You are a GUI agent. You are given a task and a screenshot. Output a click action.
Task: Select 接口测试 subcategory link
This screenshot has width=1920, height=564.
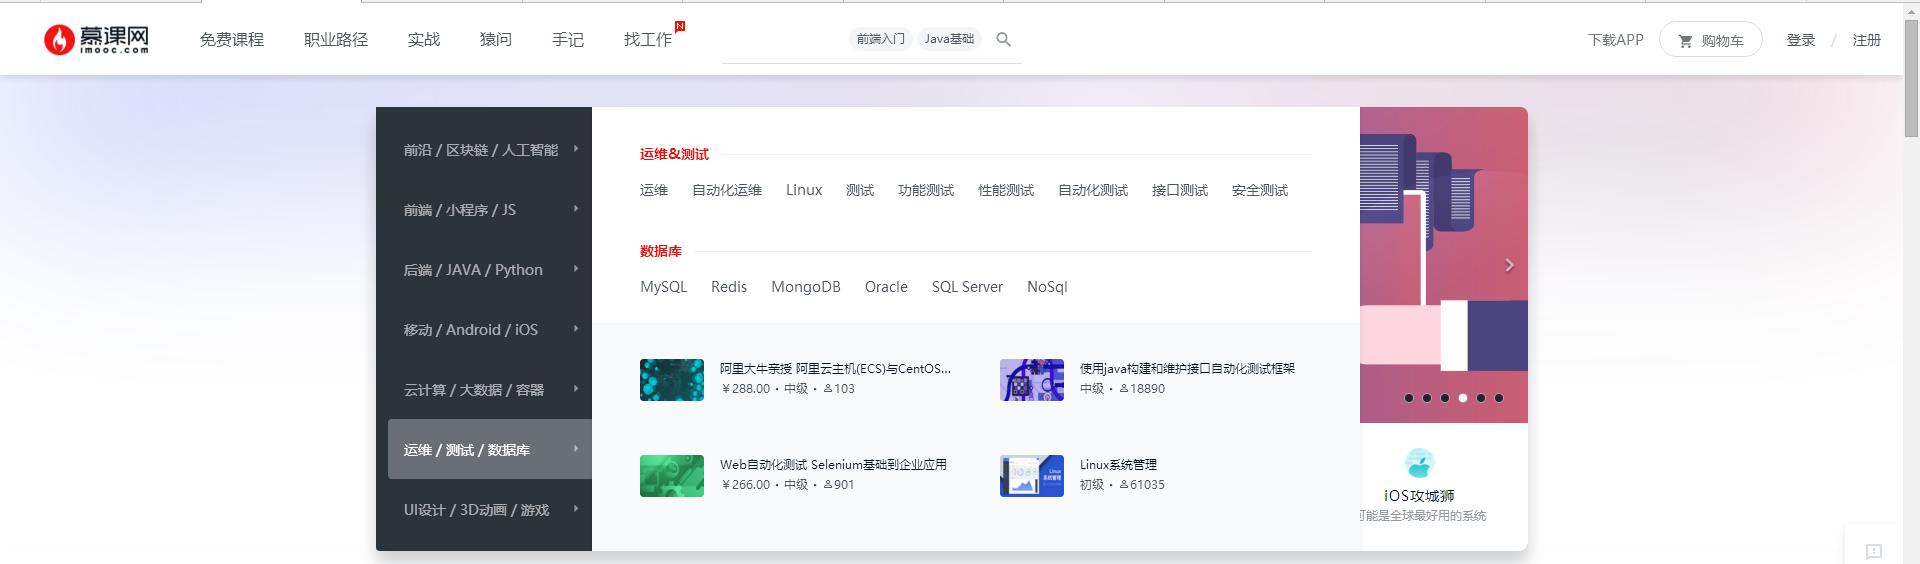(1180, 190)
